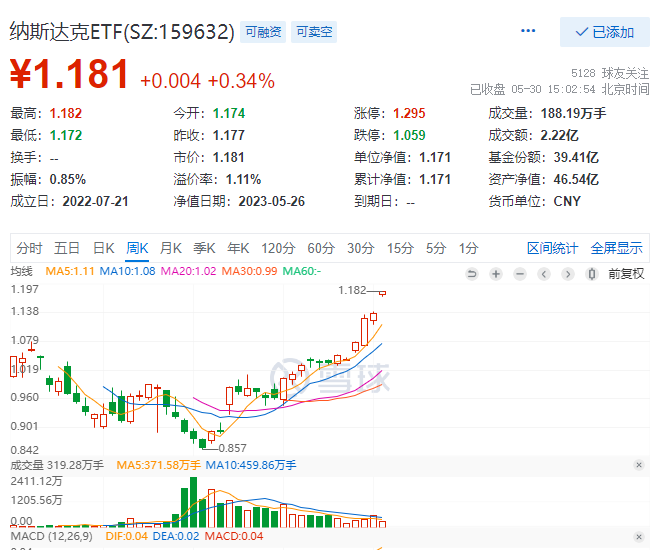Open the 前复权 adjustment dropdown
The width and height of the screenshot is (657, 550).
pyautogui.click(x=626, y=274)
